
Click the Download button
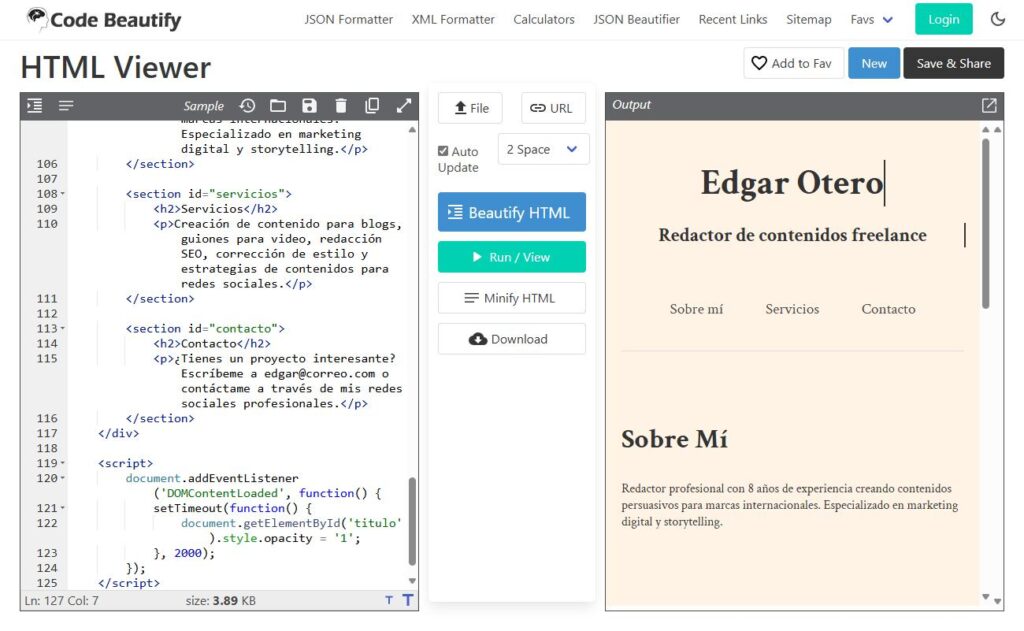click(x=511, y=339)
